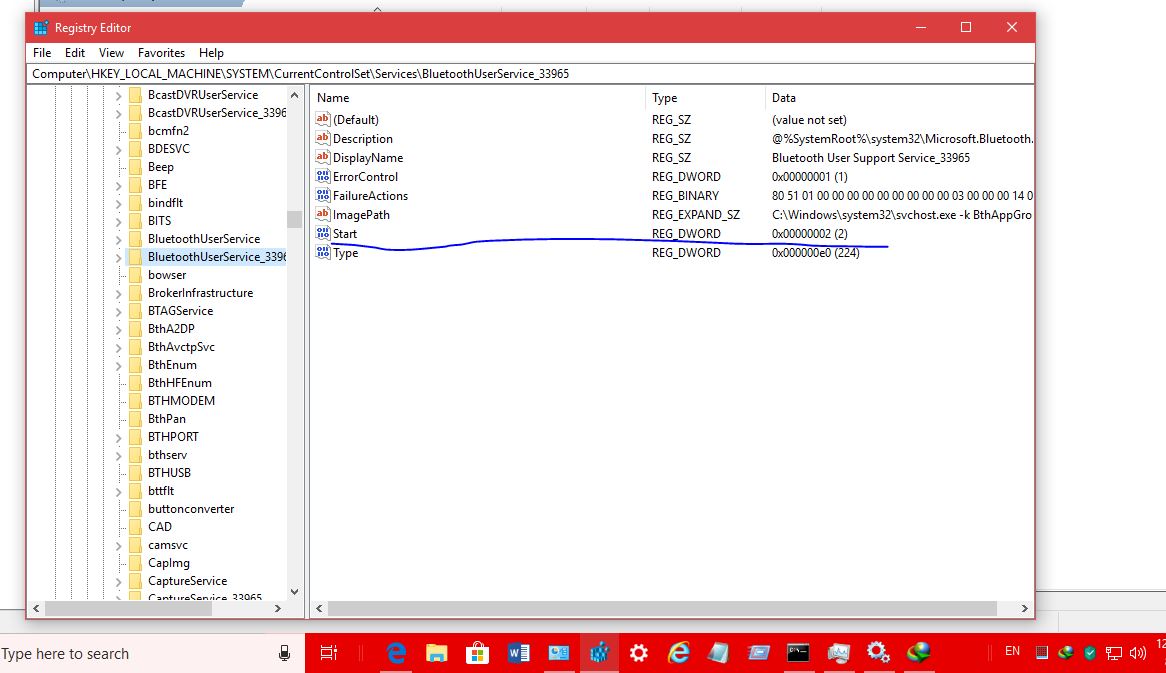The image size is (1166, 673).
Task: Open the Edit menu
Action: tap(75, 53)
